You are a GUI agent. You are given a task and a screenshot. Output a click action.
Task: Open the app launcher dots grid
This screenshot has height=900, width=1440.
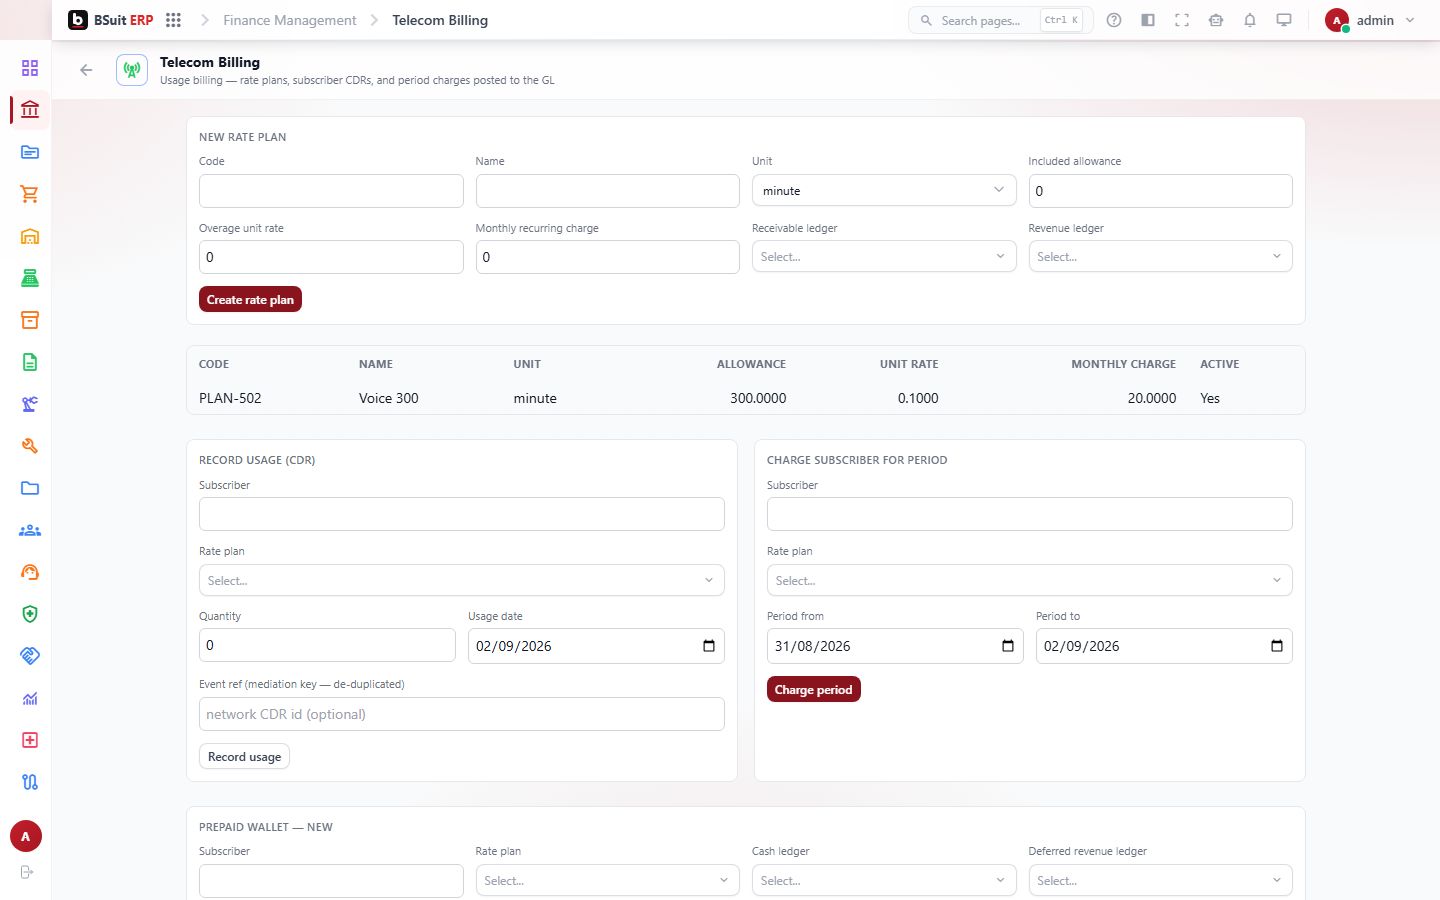[173, 20]
